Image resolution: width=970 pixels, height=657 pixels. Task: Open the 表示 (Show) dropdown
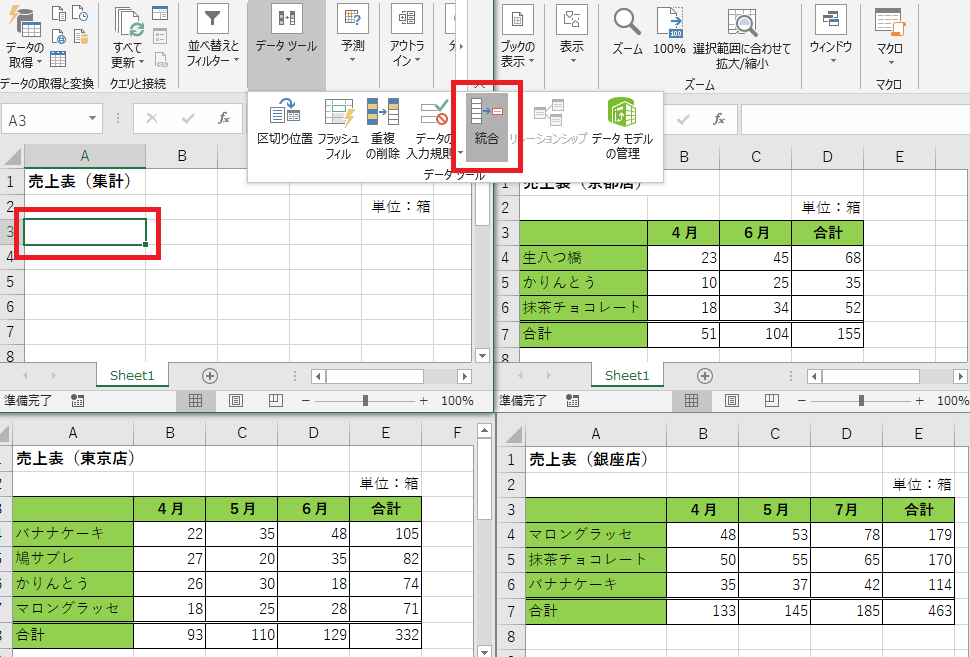tap(572, 36)
